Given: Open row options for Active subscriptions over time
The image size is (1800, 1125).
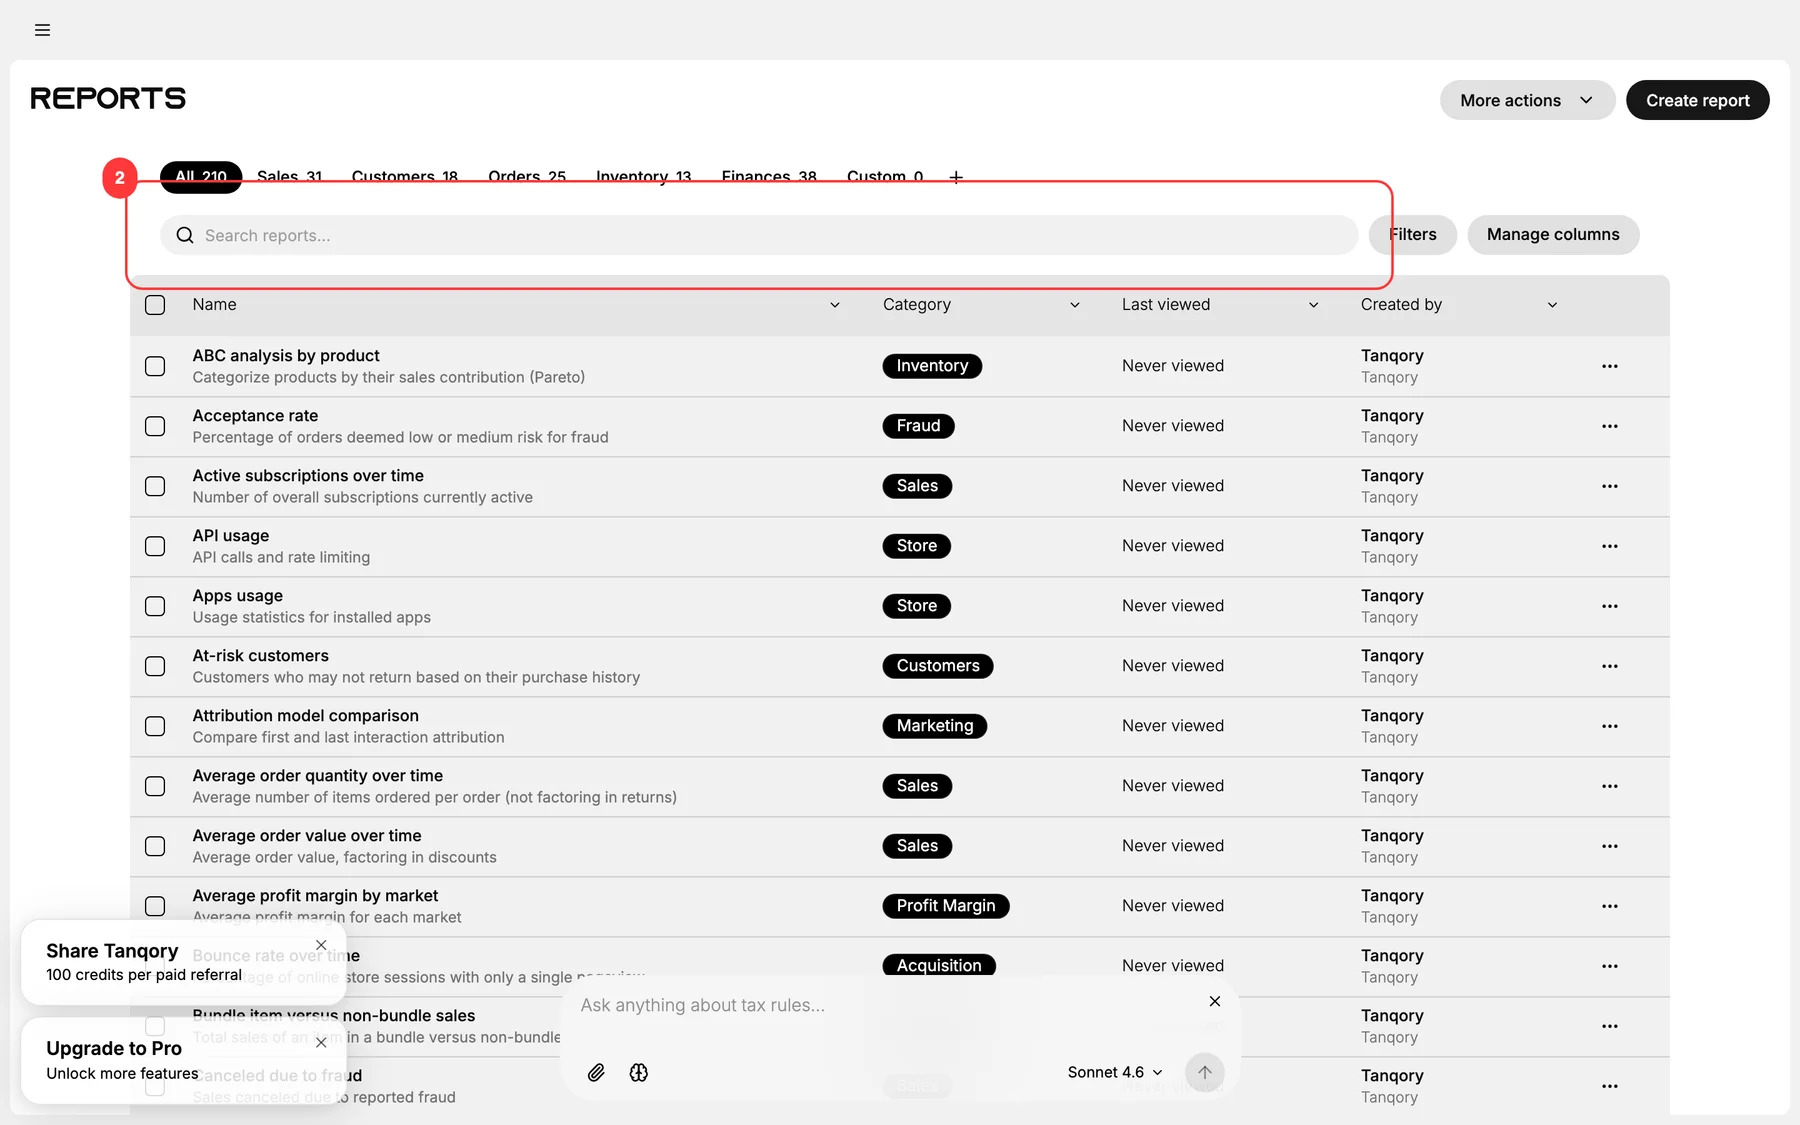Looking at the screenshot, I should click(x=1609, y=486).
